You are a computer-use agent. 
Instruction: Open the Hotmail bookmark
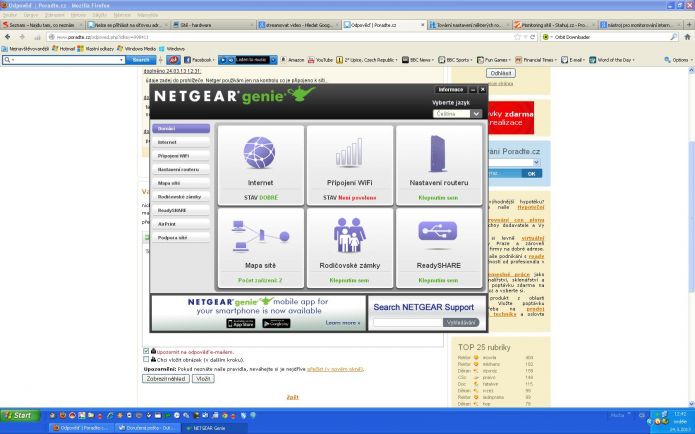coord(63,49)
